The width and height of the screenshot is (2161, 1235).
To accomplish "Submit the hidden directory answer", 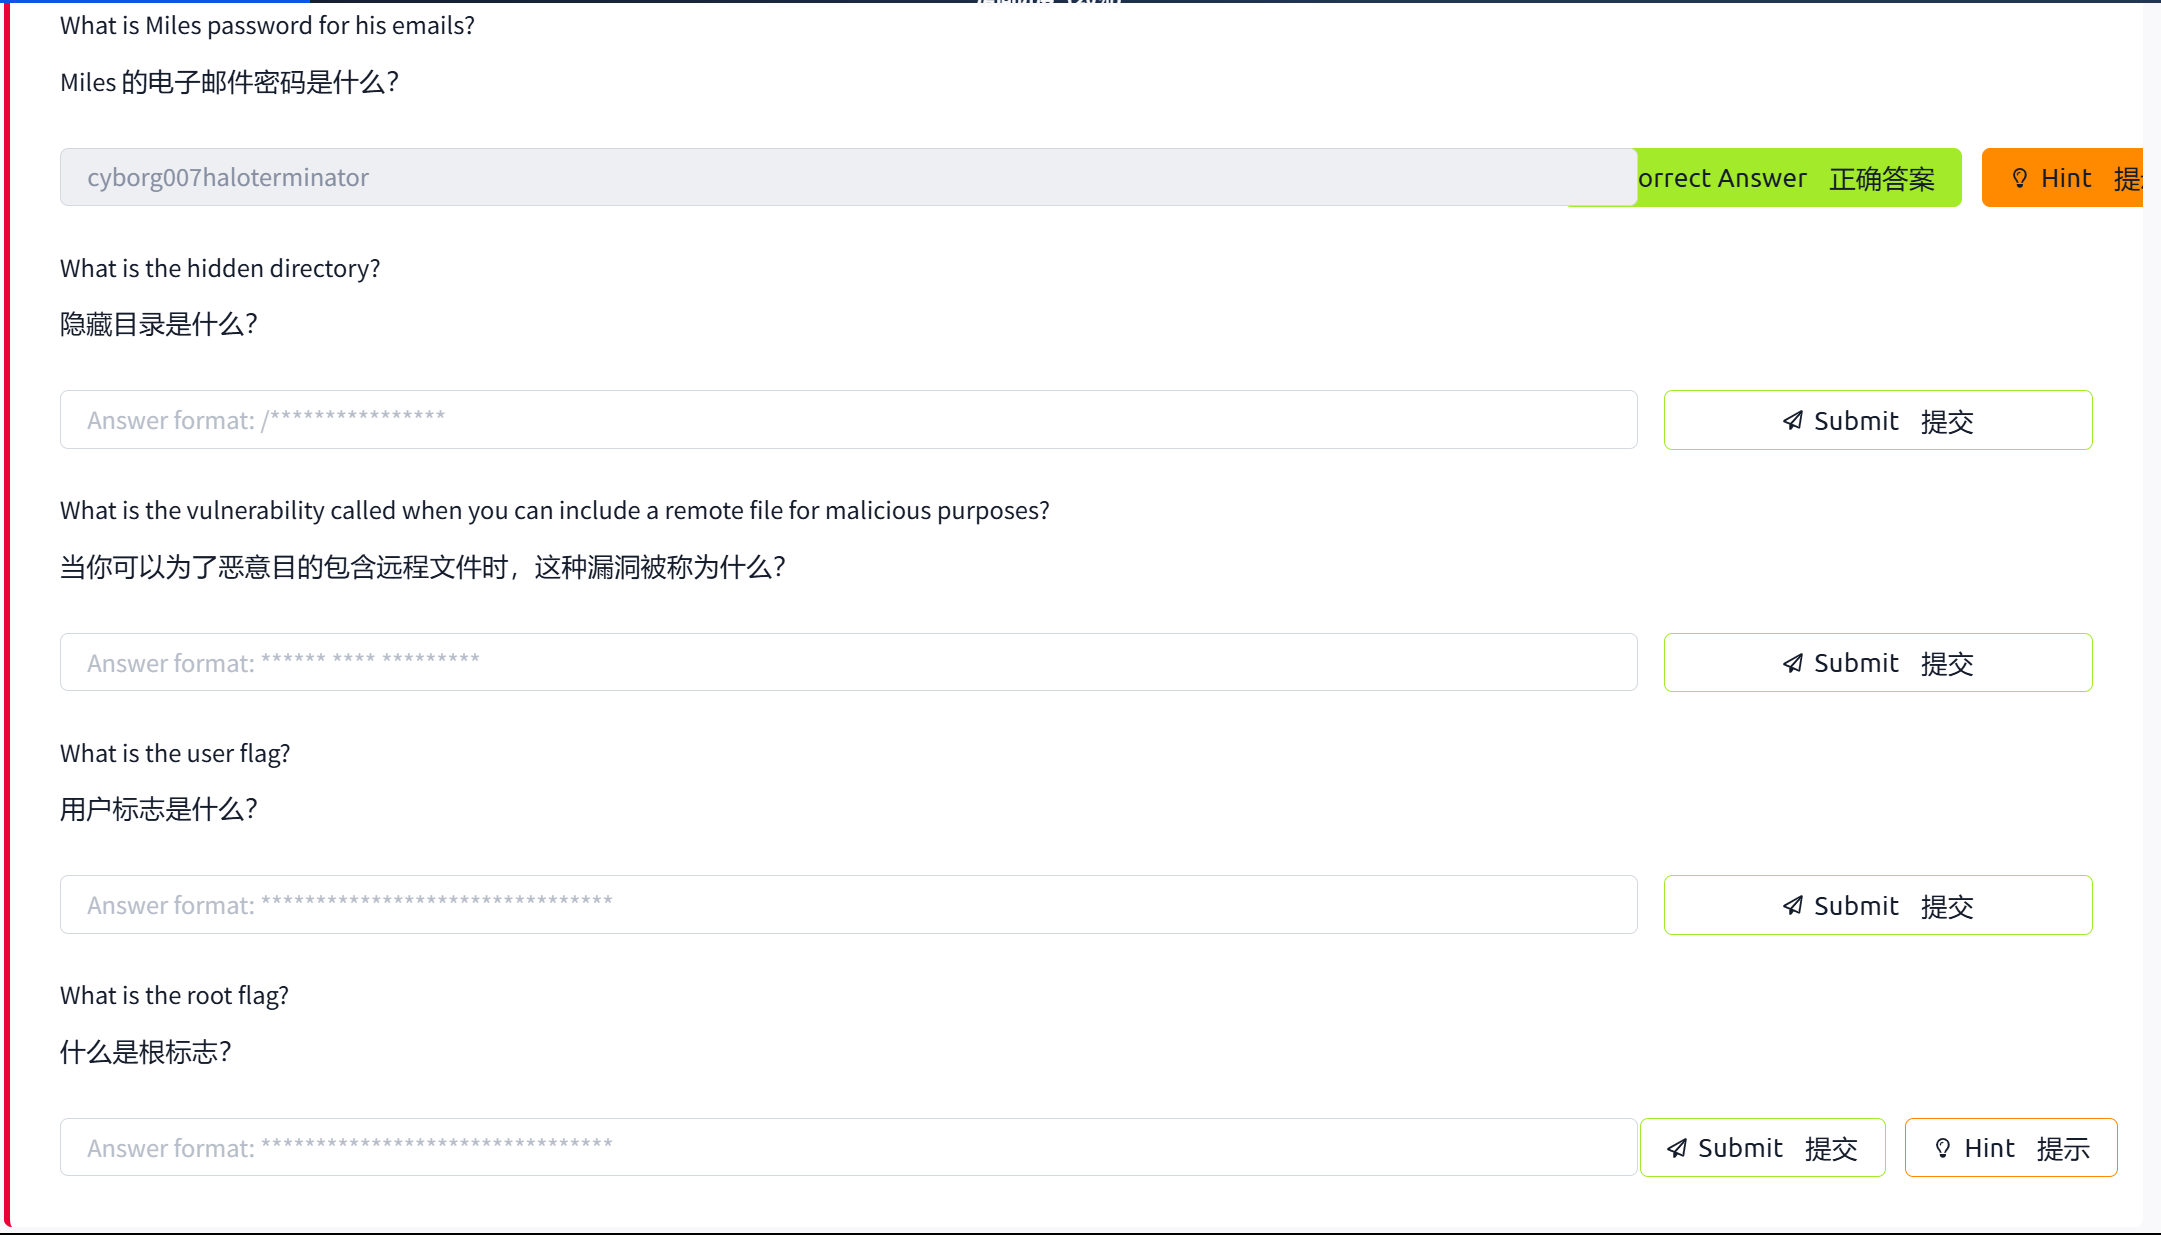I will 1877,421.
